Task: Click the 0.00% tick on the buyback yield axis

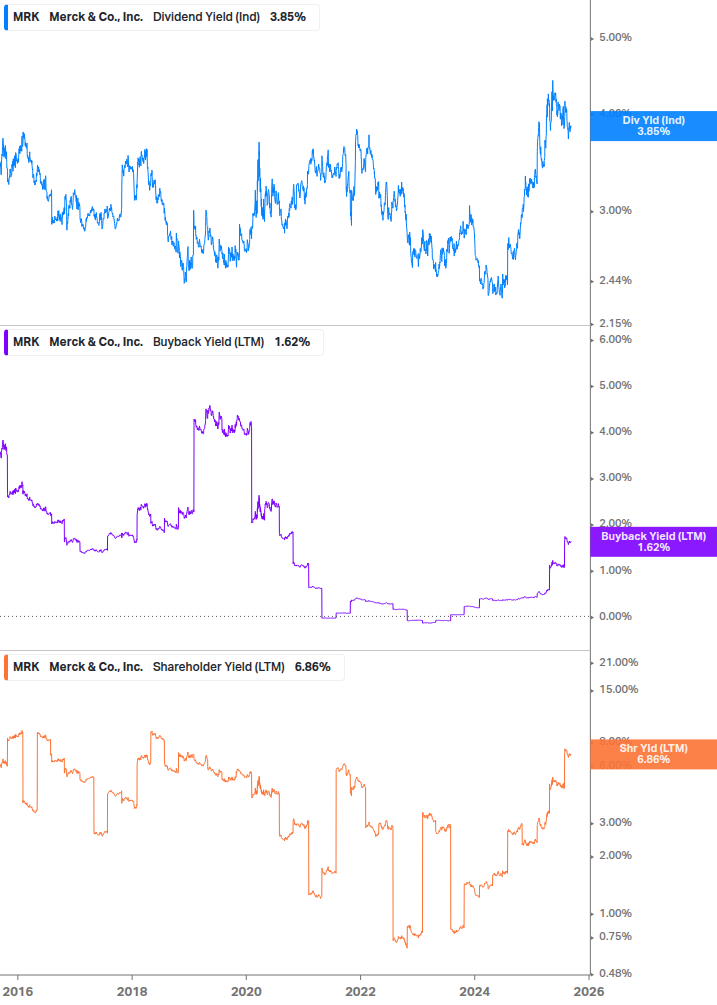Action: 615,617
